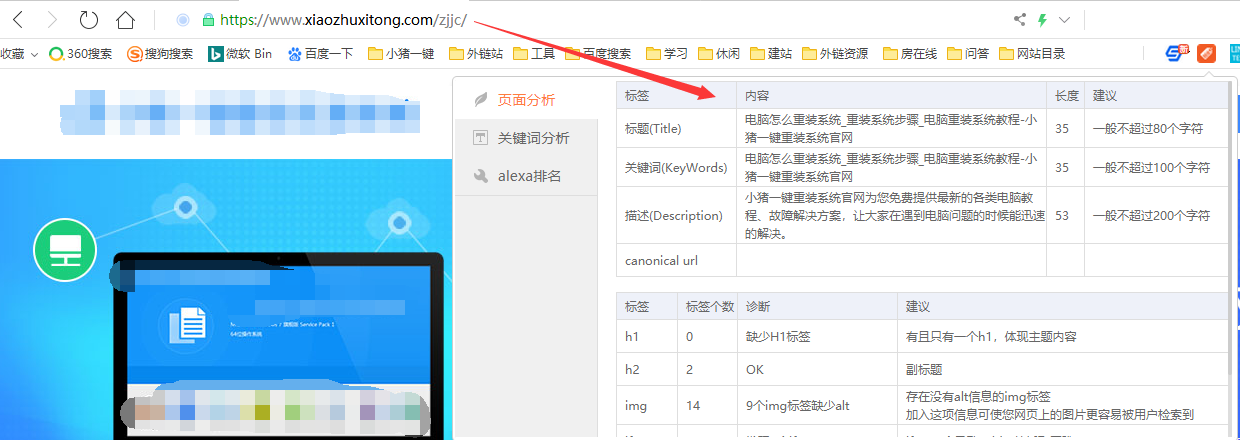Click the green monitor icon on the webpage banner

(x=65, y=250)
